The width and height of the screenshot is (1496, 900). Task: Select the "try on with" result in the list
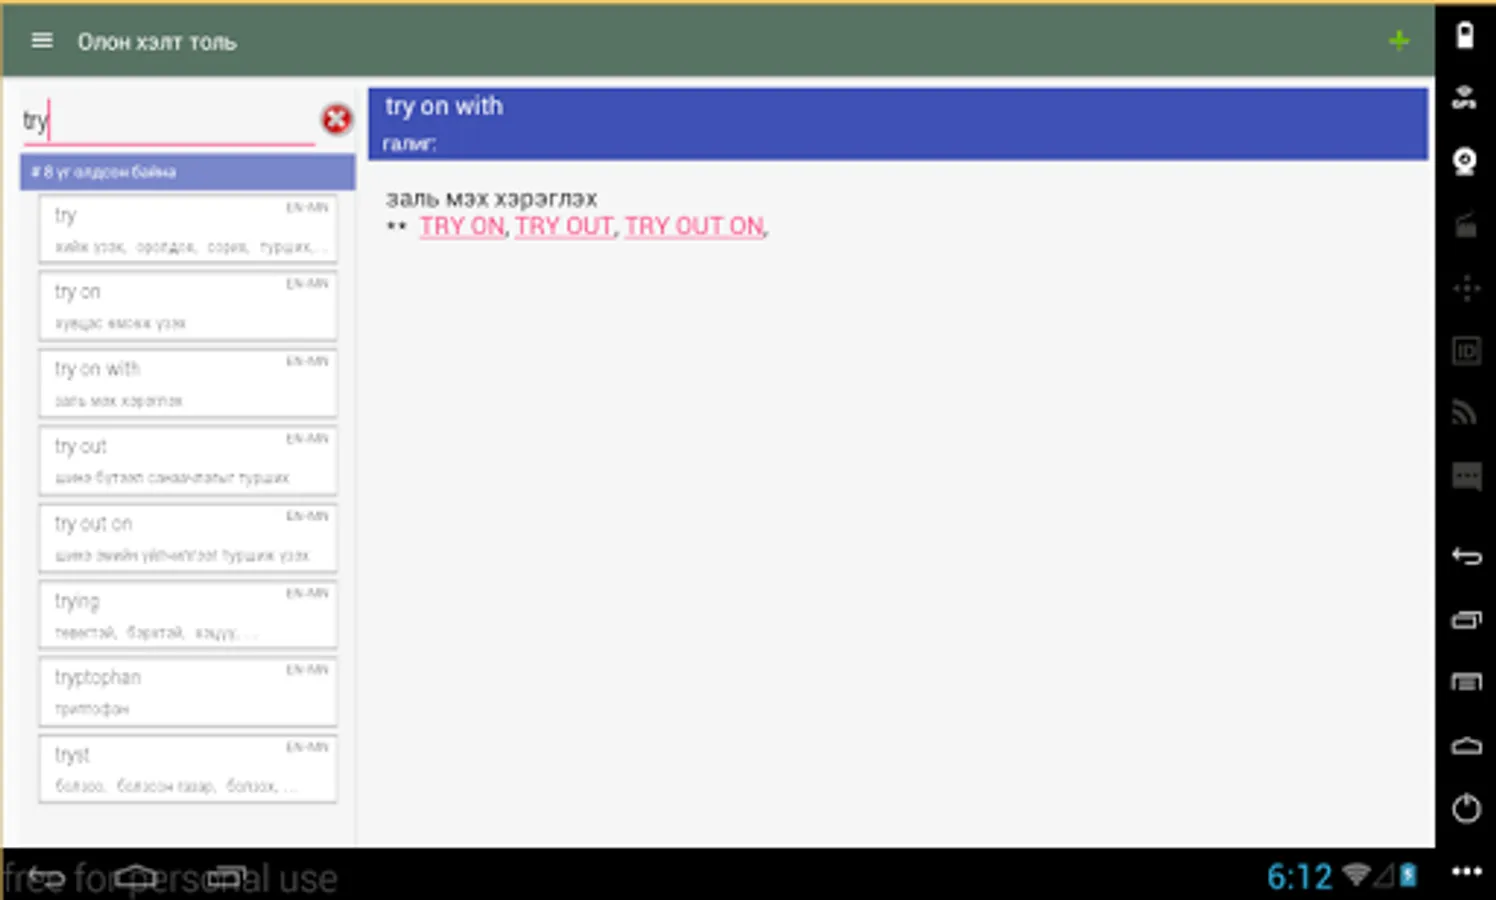(x=188, y=383)
